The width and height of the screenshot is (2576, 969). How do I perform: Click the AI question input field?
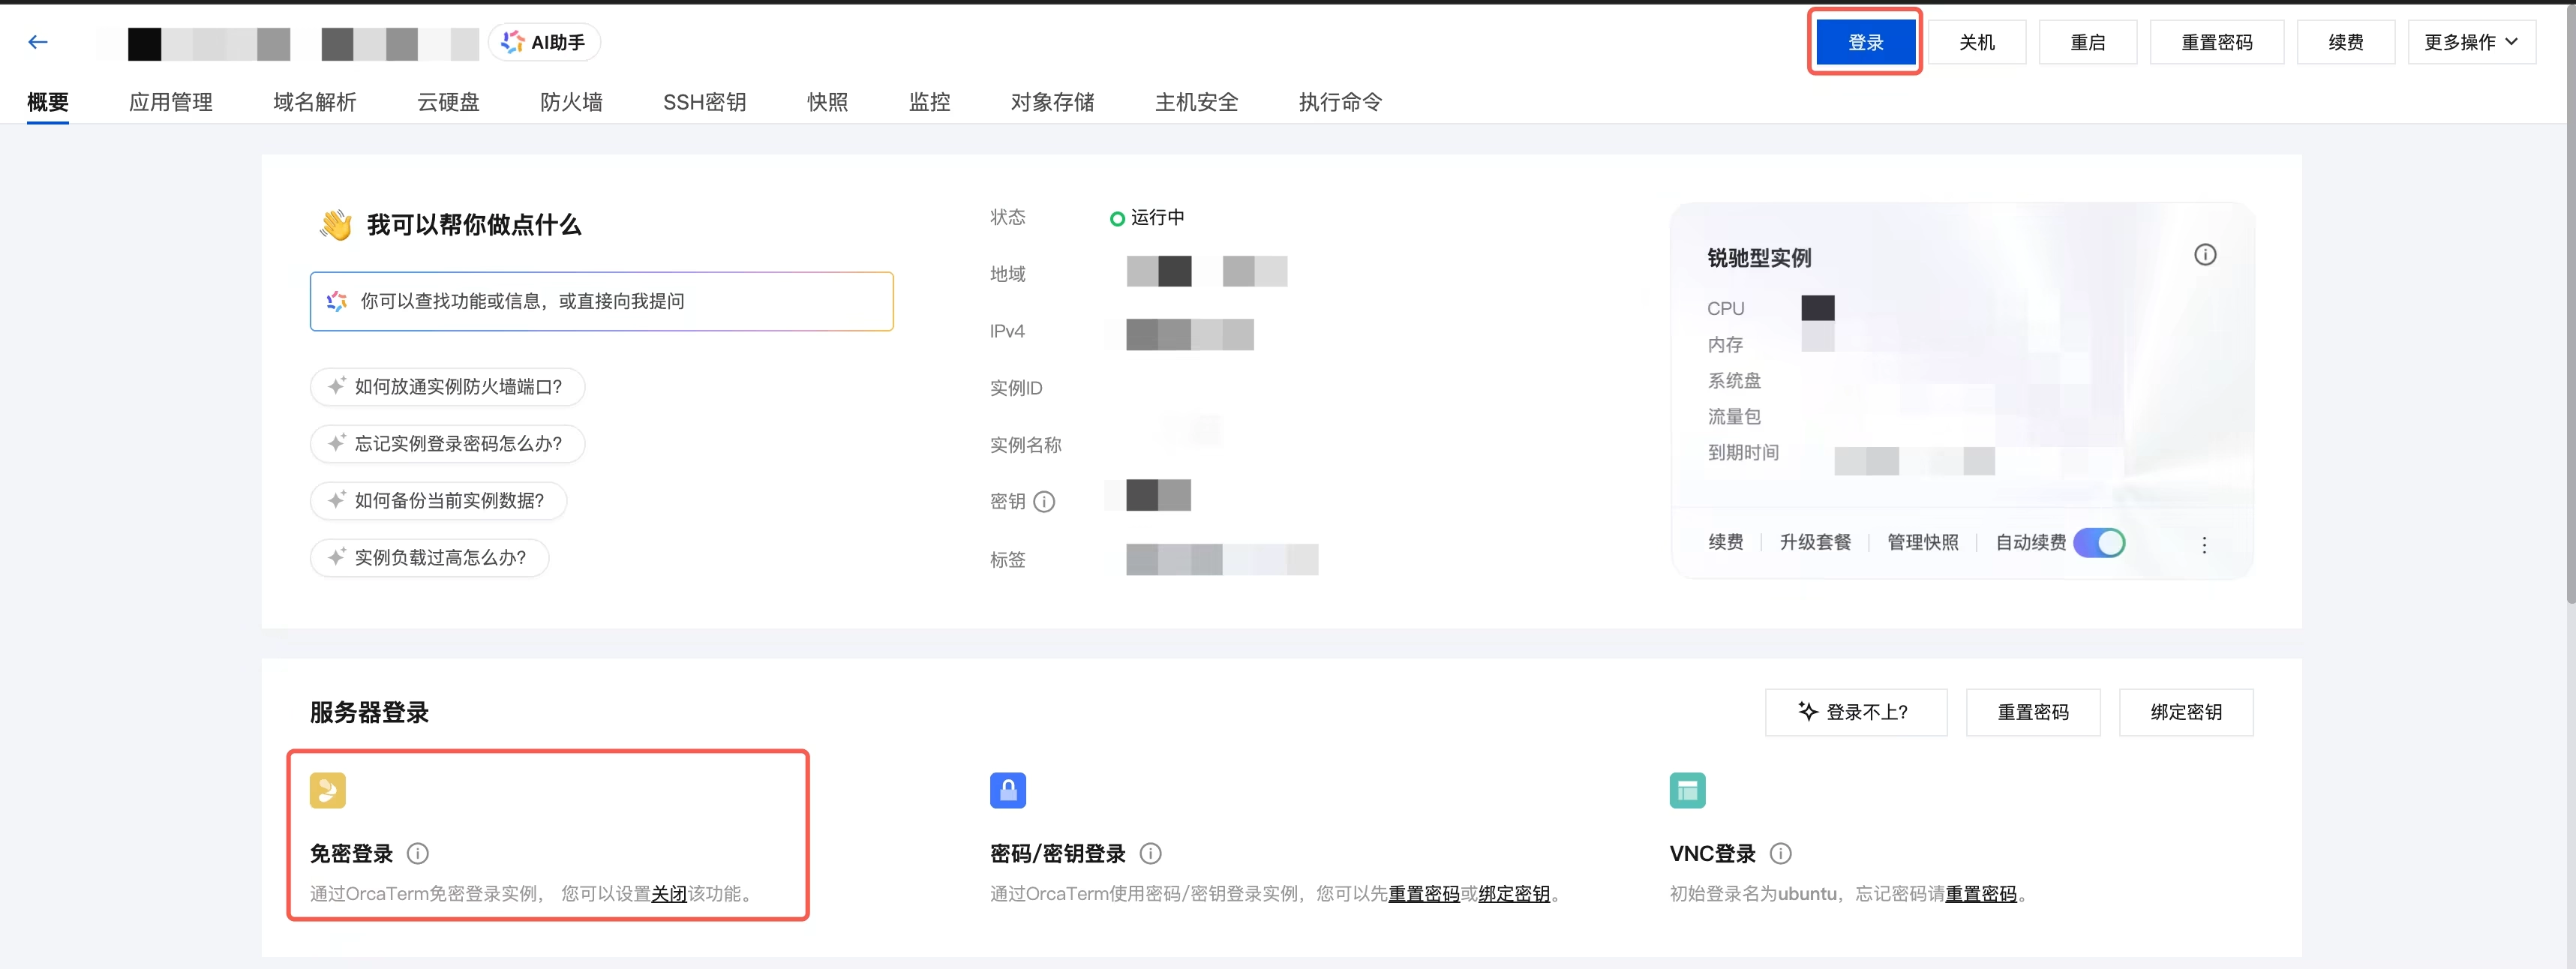(601, 301)
